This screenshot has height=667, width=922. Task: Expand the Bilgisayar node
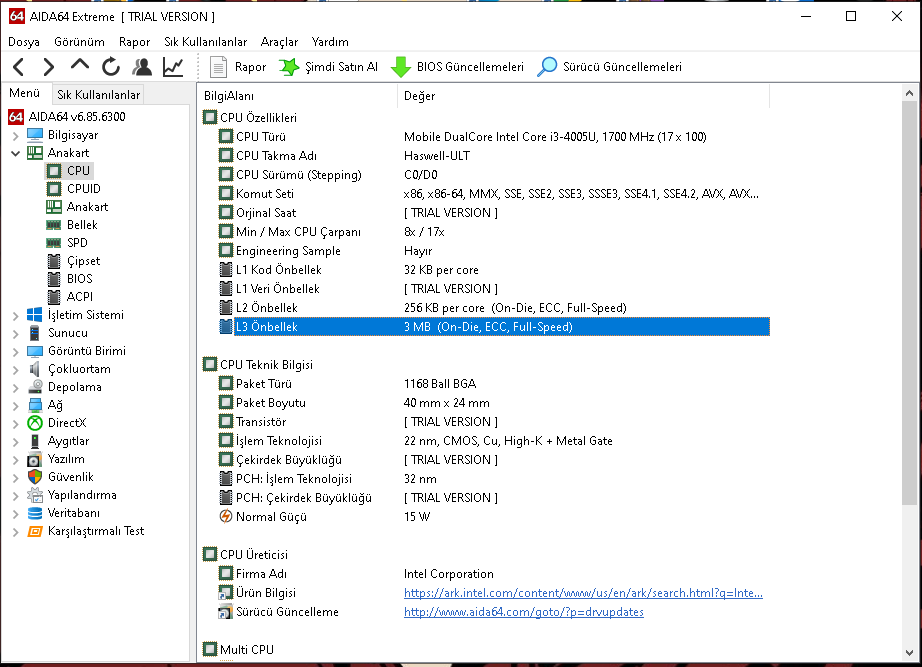[x=16, y=136]
